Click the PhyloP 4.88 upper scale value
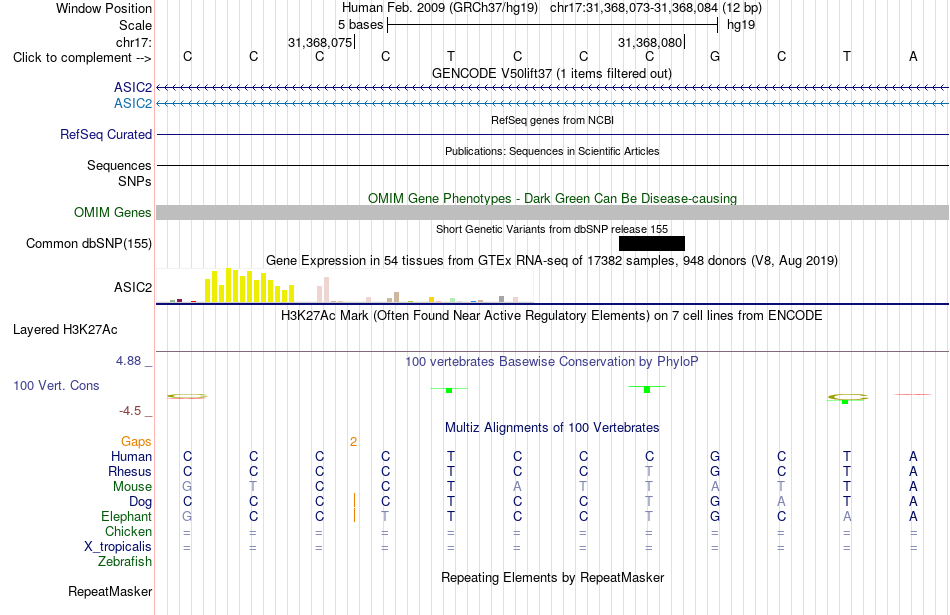The image size is (950, 615). click(128, 361)
